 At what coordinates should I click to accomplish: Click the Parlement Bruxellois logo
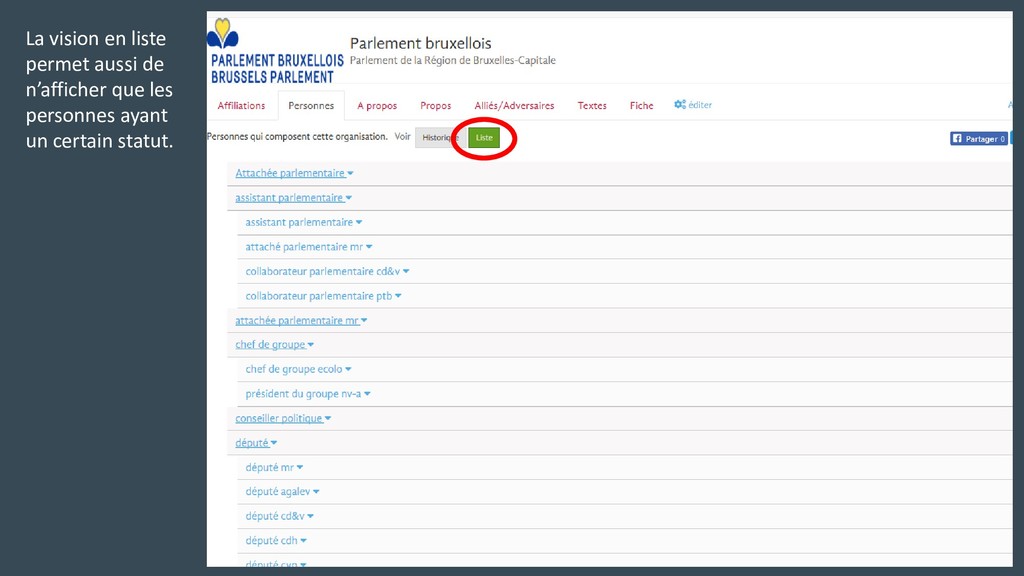276,50
